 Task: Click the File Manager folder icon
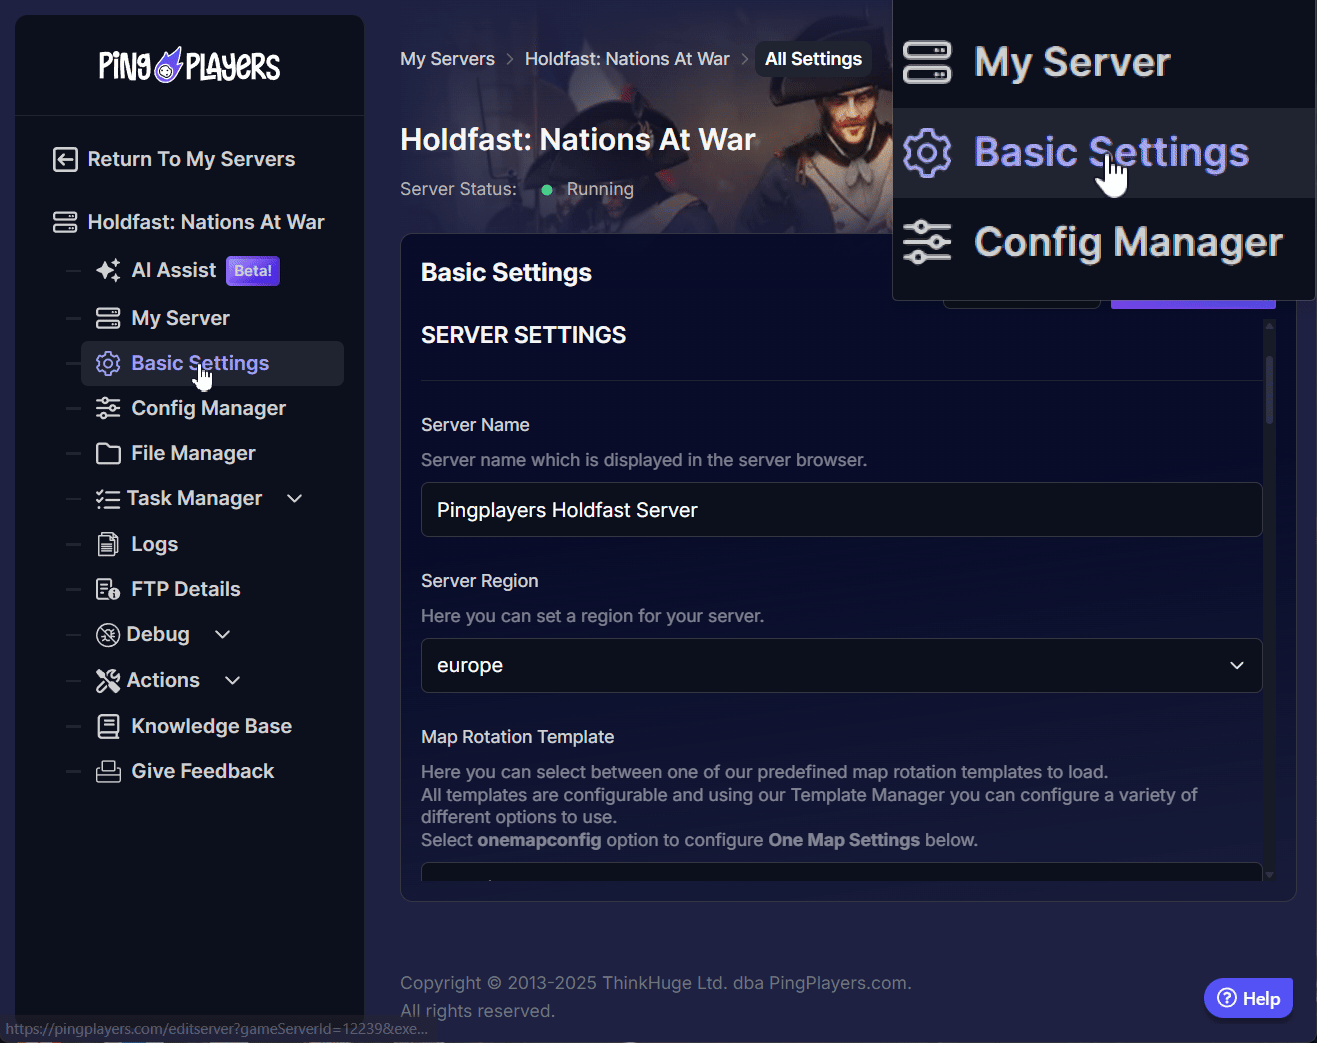[x=108, y=453]
